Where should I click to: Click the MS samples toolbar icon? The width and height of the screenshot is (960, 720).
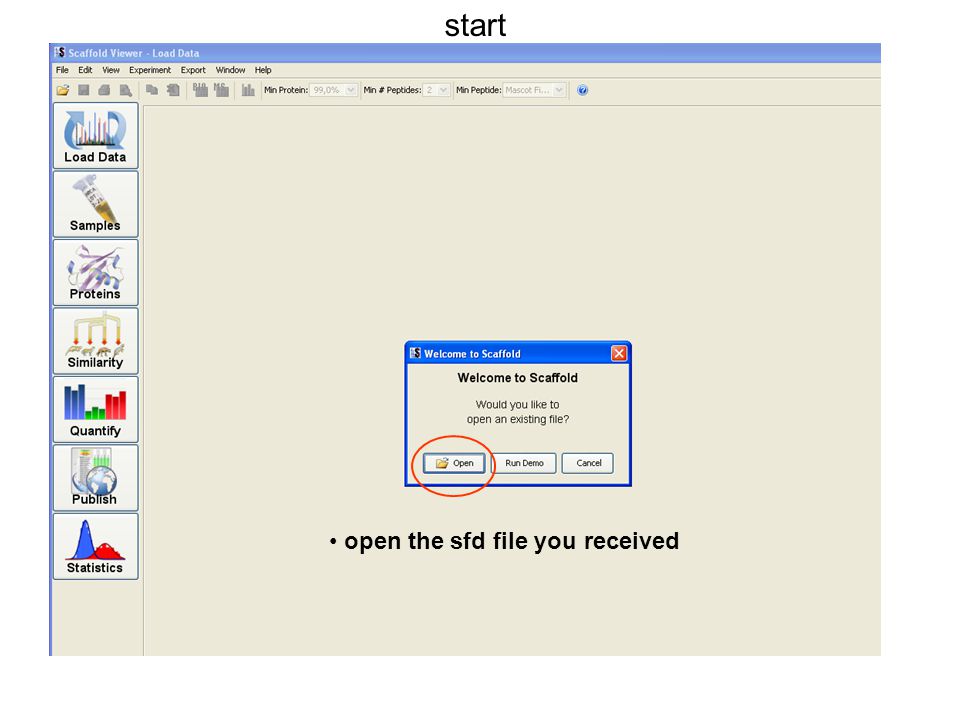[x=221, y=90]
